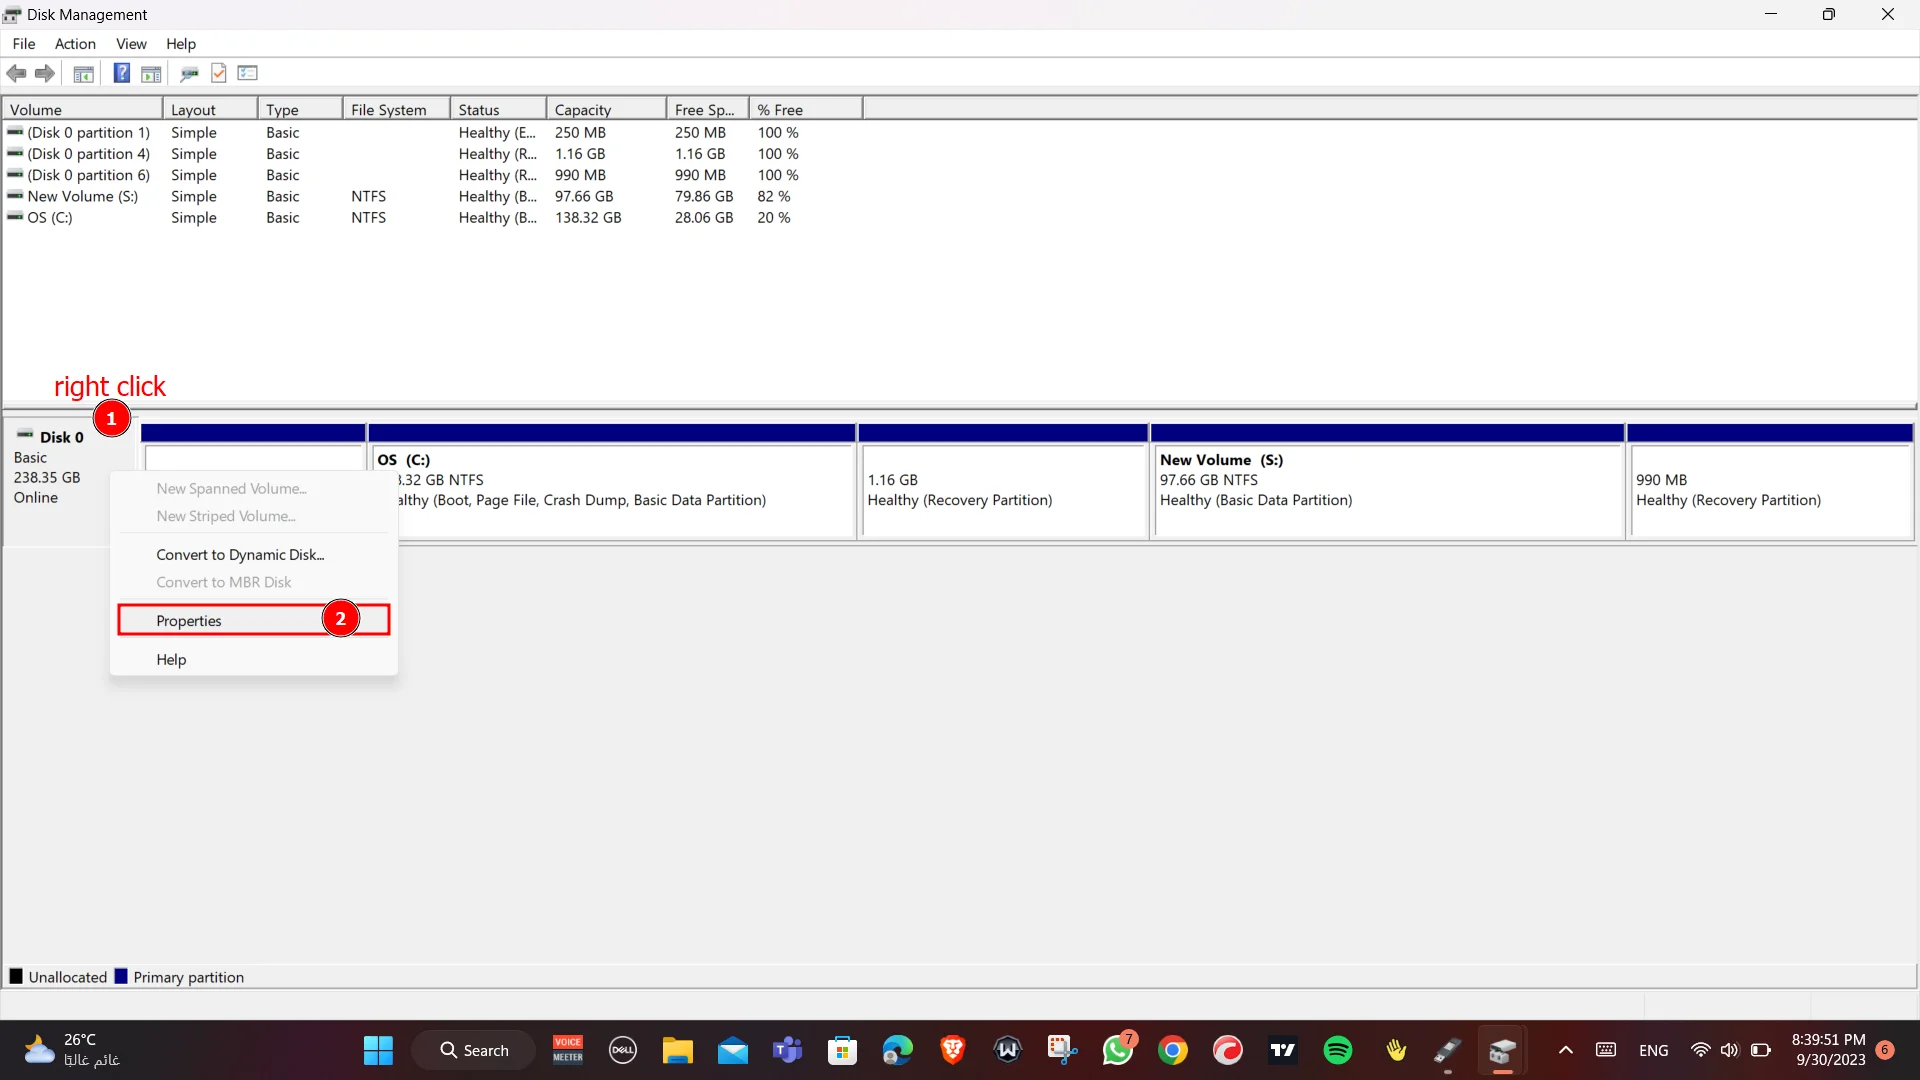Viewport: 1920px width, 1080px height.
Task: Open Spotify from the taskbar
Action: [x=1338, y=1050]
